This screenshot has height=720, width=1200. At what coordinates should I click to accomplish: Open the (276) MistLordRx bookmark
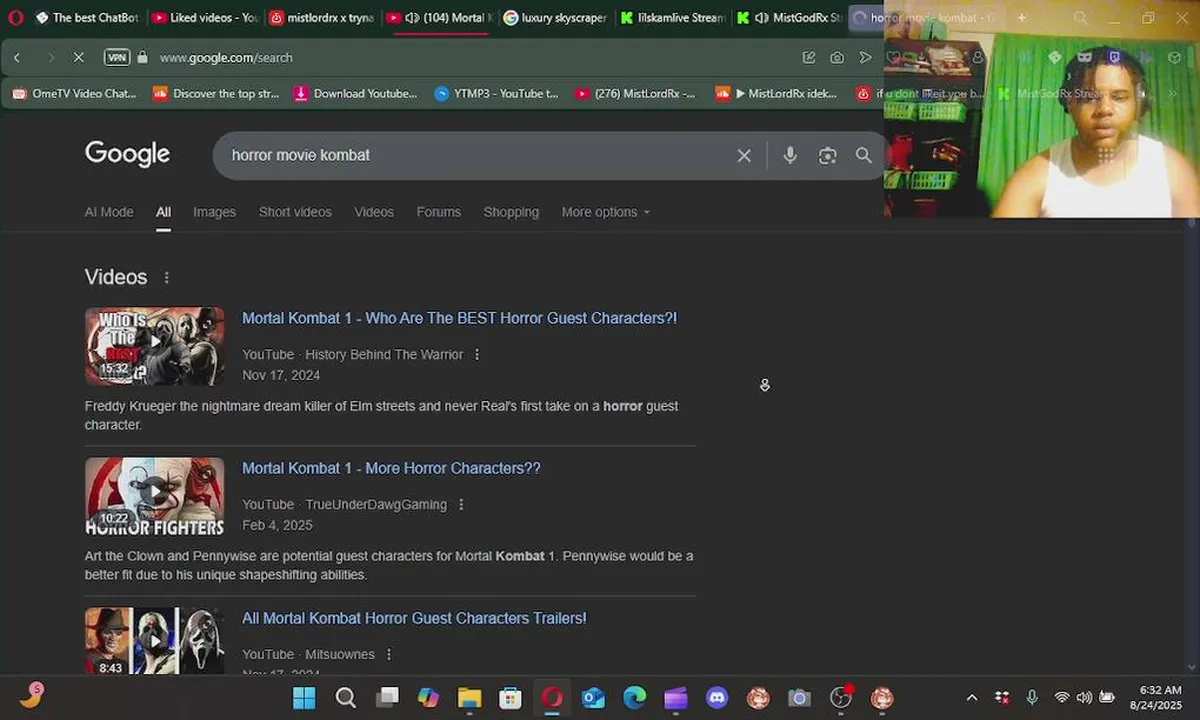636,93
